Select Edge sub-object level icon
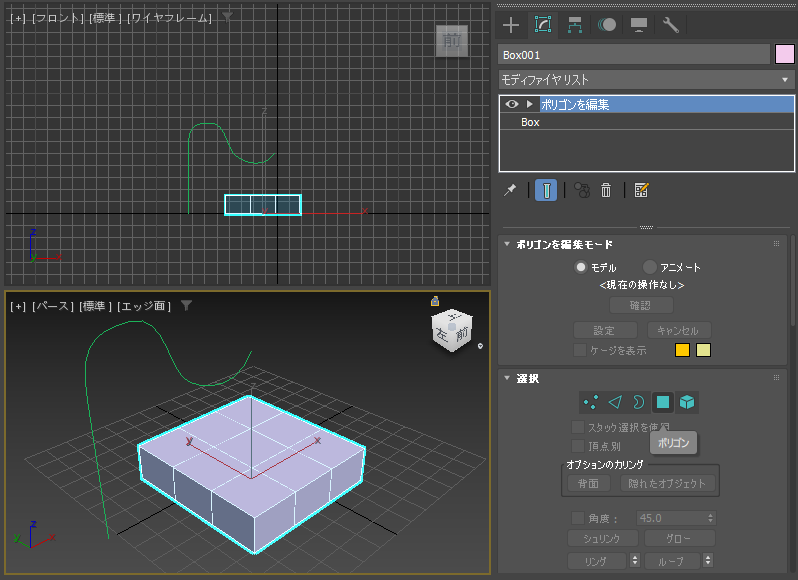798x580 pixels. 615,402
